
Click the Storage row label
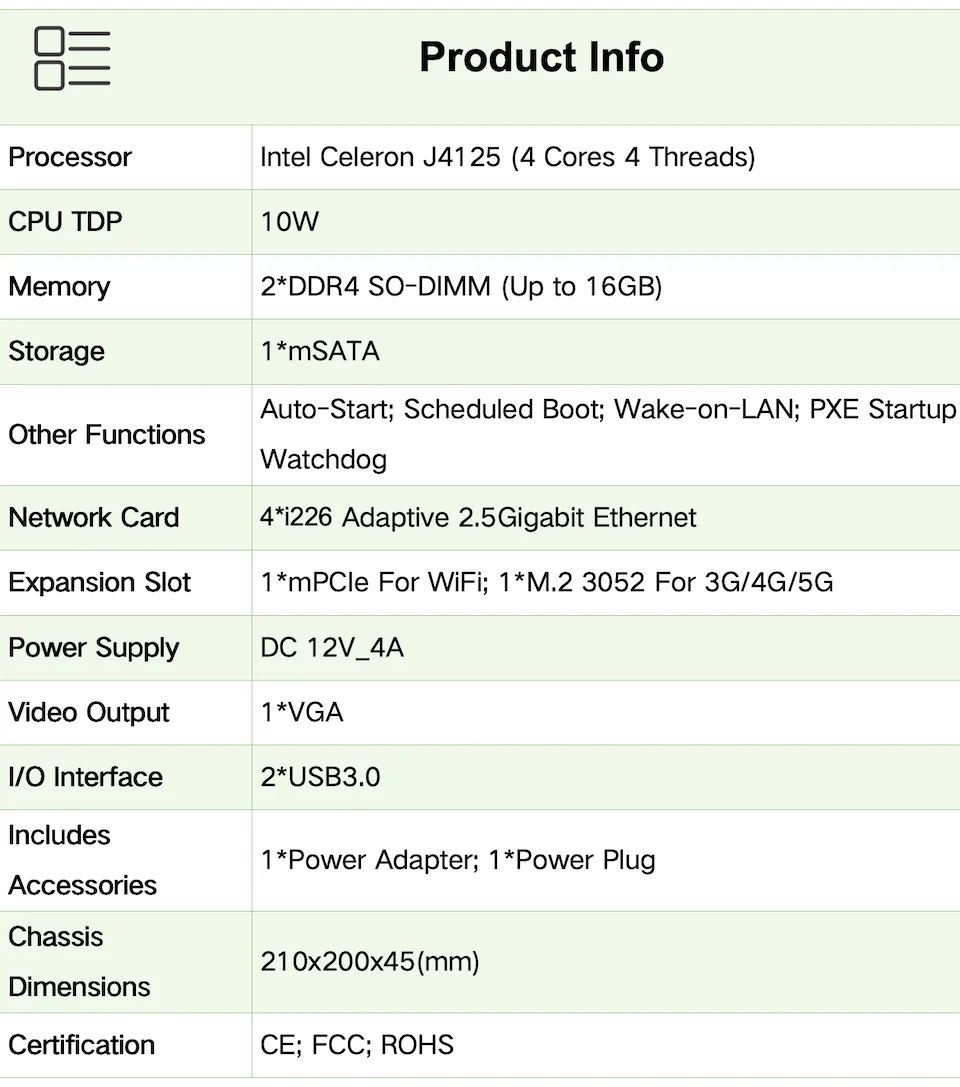(56, 352)
